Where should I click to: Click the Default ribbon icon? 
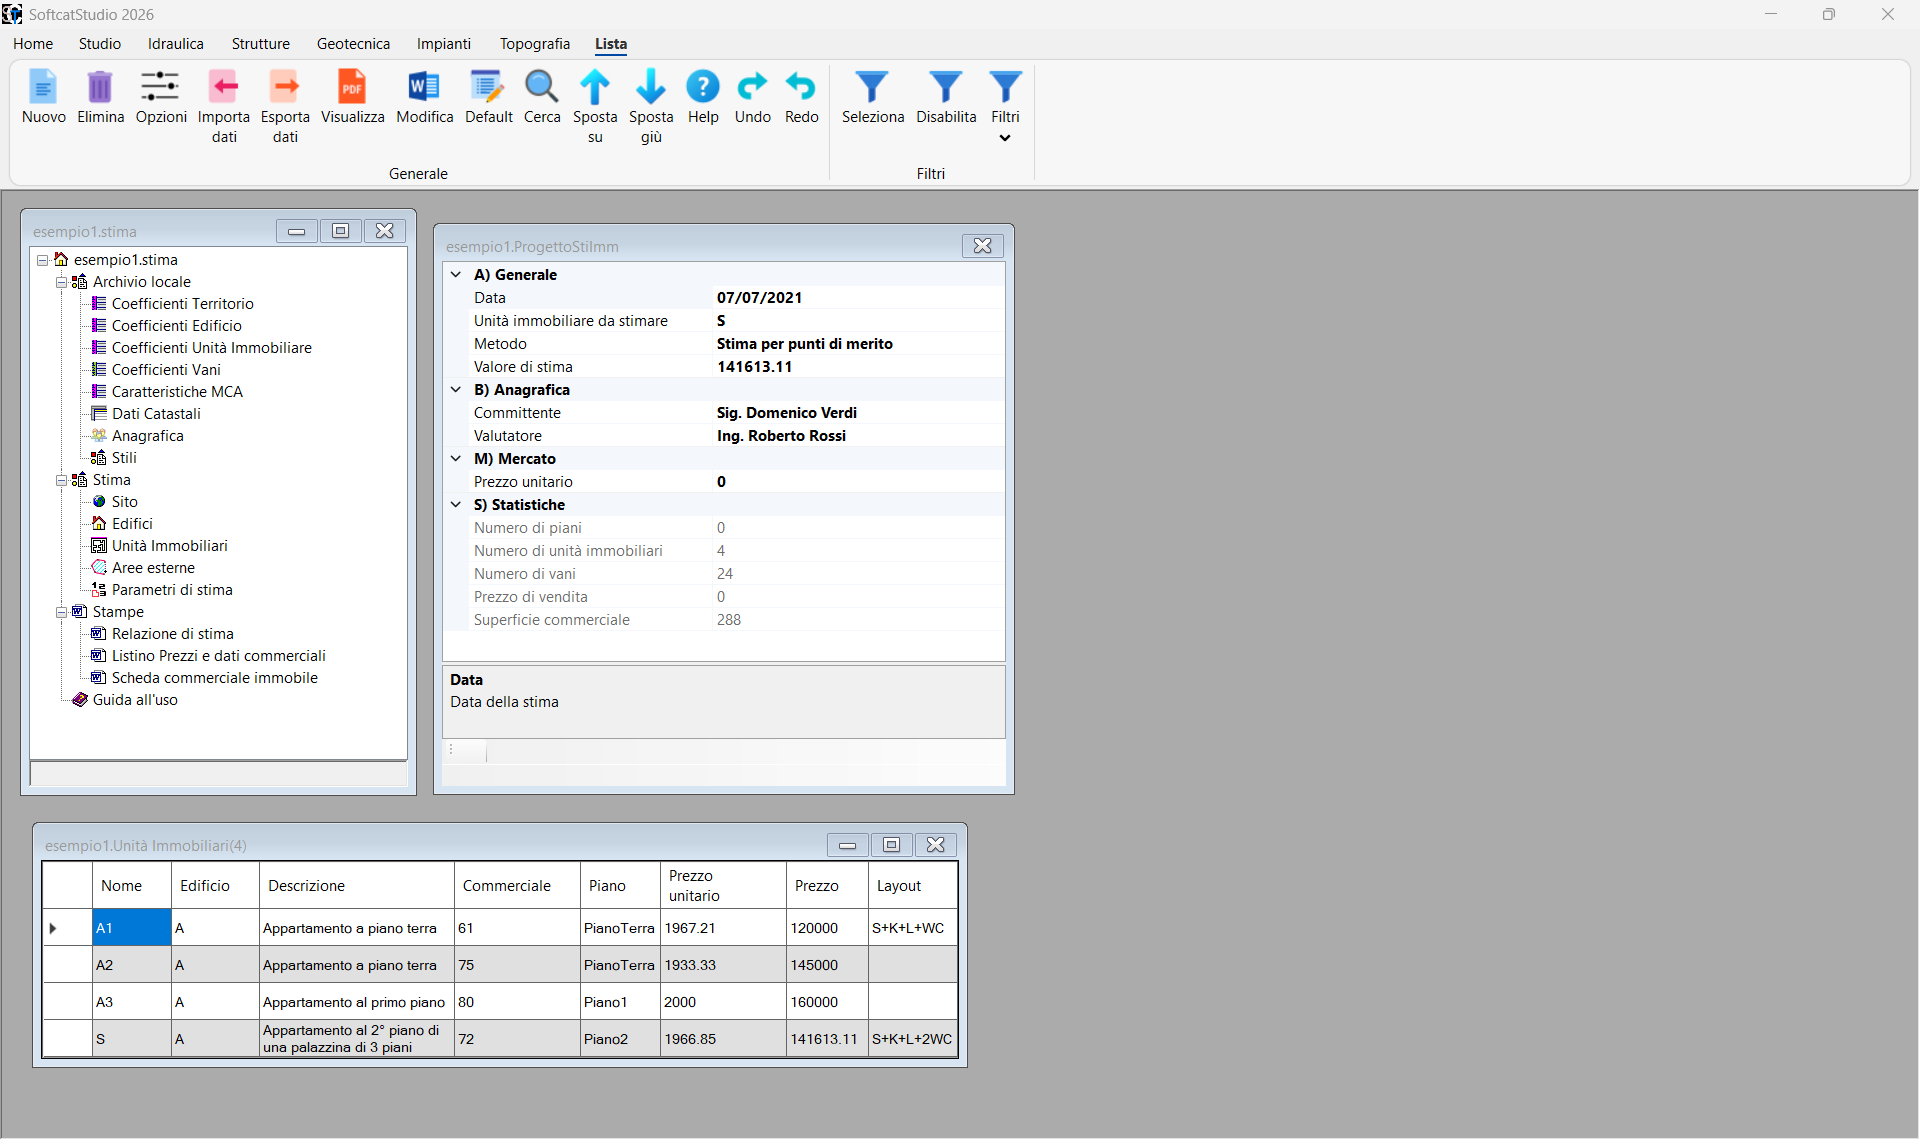(x=488, y=87)
